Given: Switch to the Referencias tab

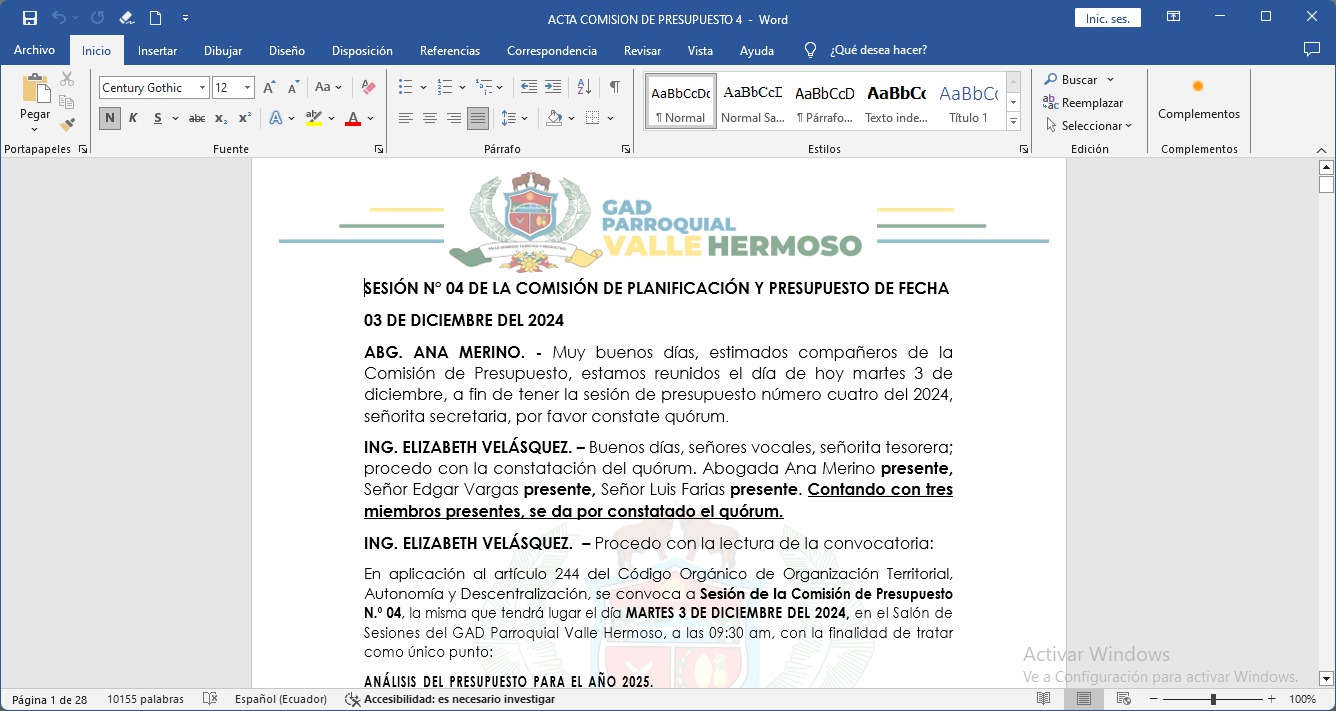Looking at the screenshot, I should click(x=449, y=50).
